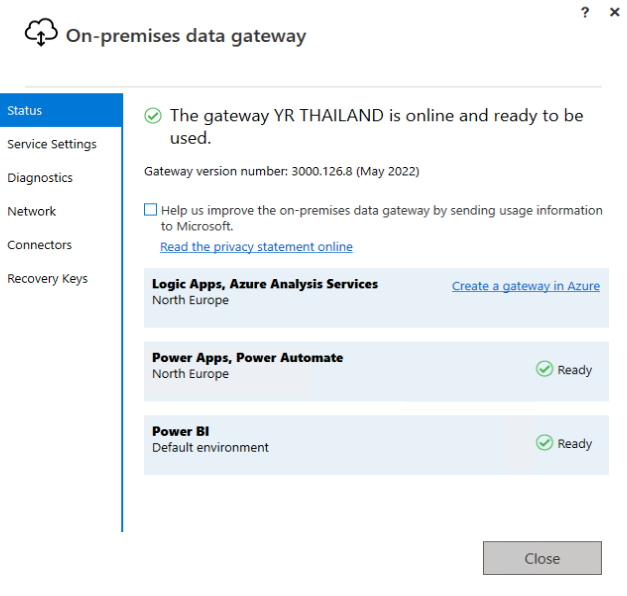Click the Power BI Ready checkmark icon
Image resolution: width=627 pixels, height=596 pixels.
tap(544, 443)
